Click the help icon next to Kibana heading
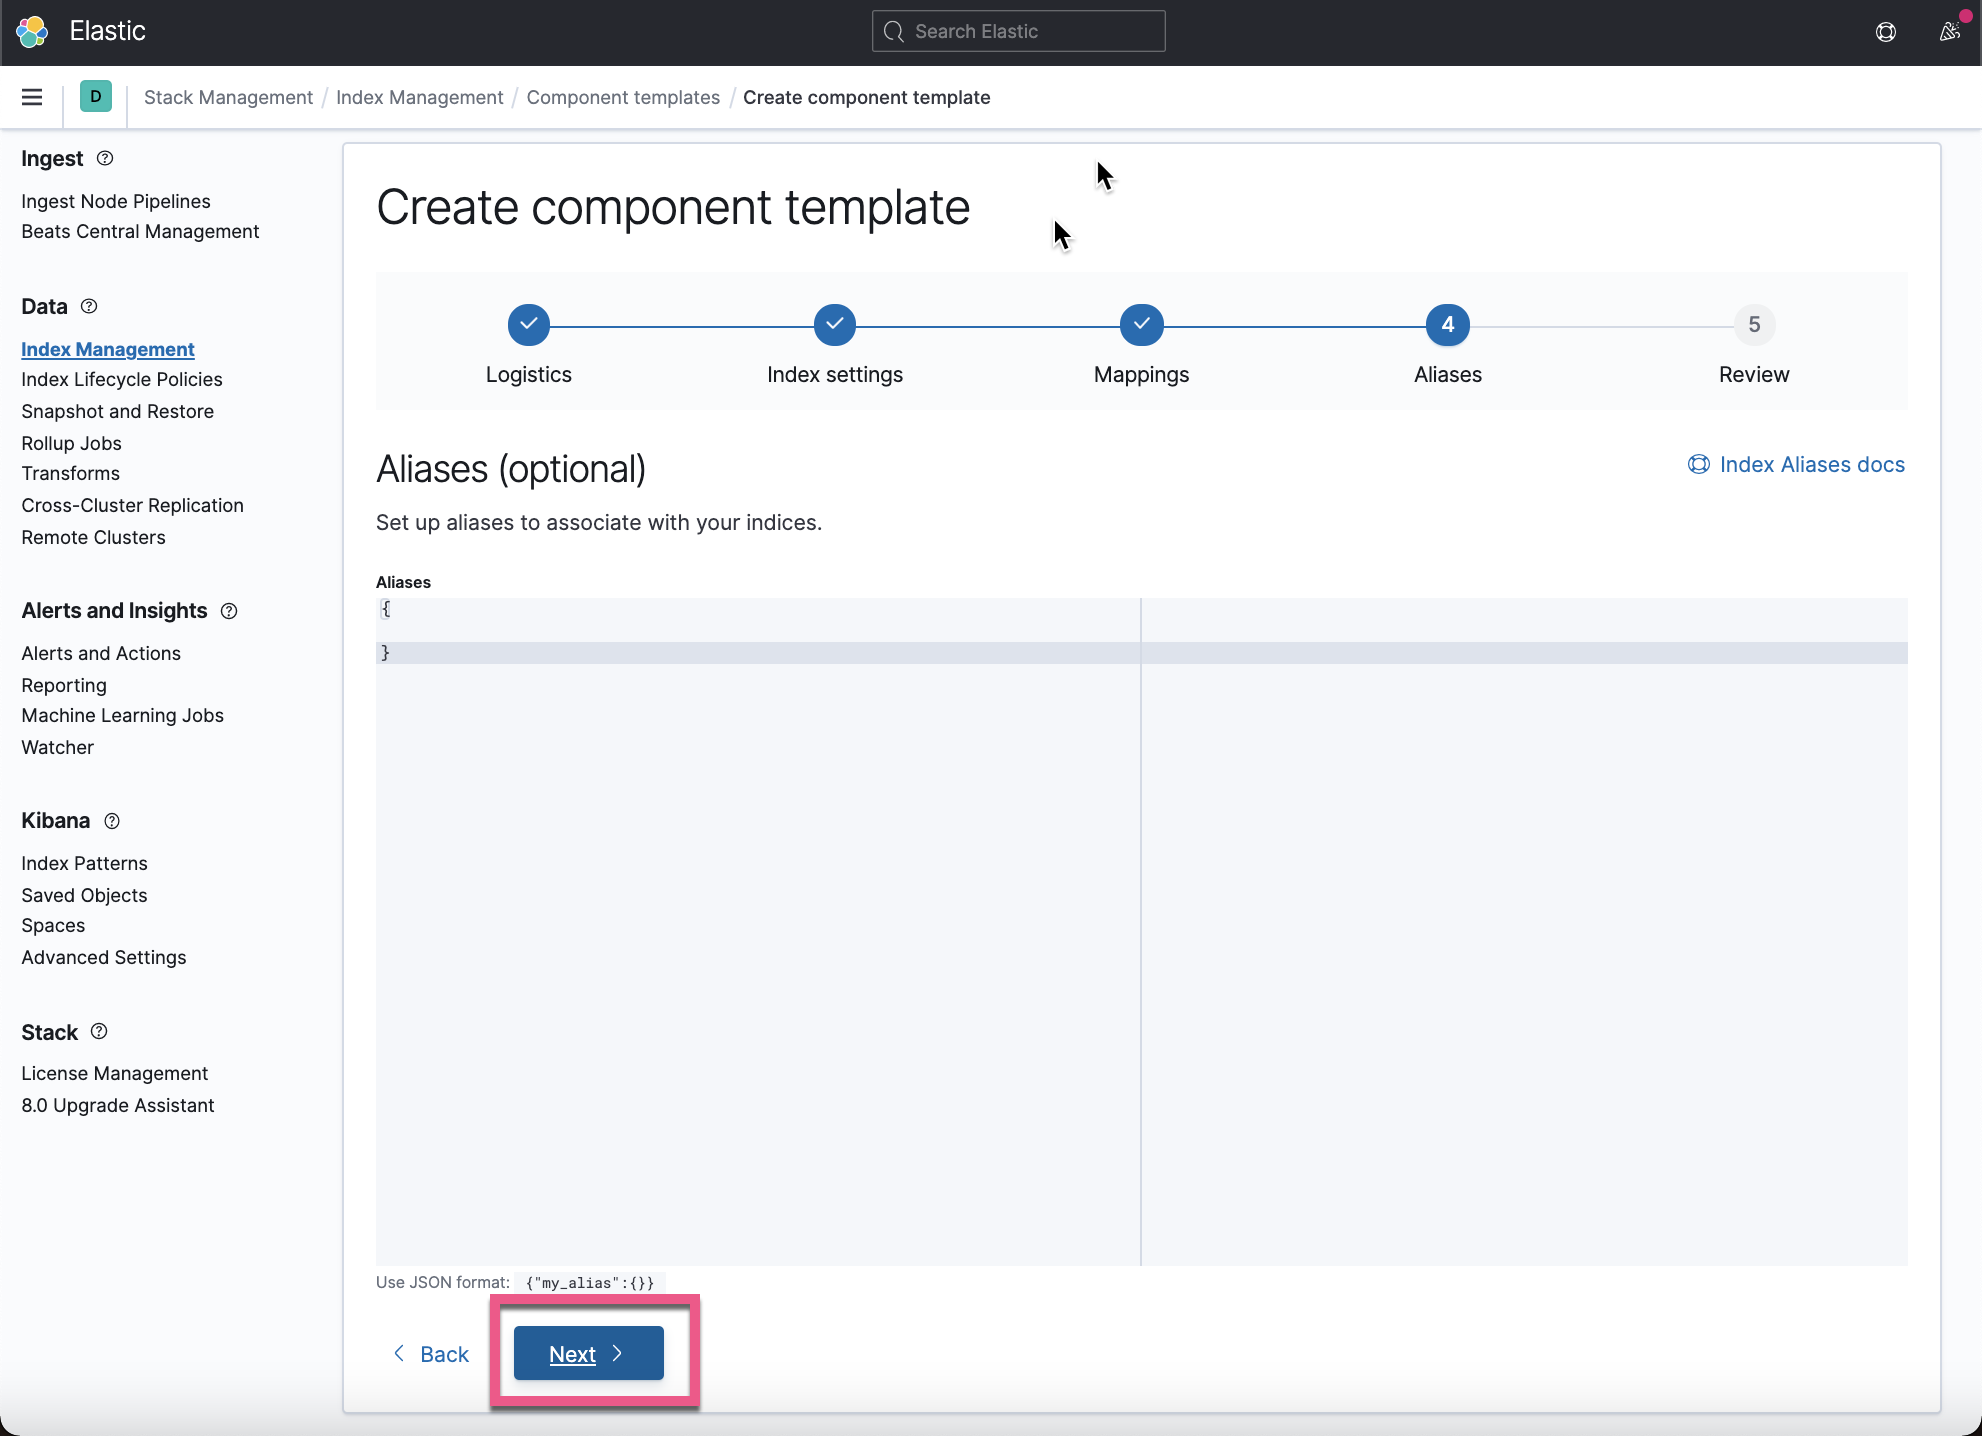This screenshot has width=1982, height=1436. click(111, 821)
